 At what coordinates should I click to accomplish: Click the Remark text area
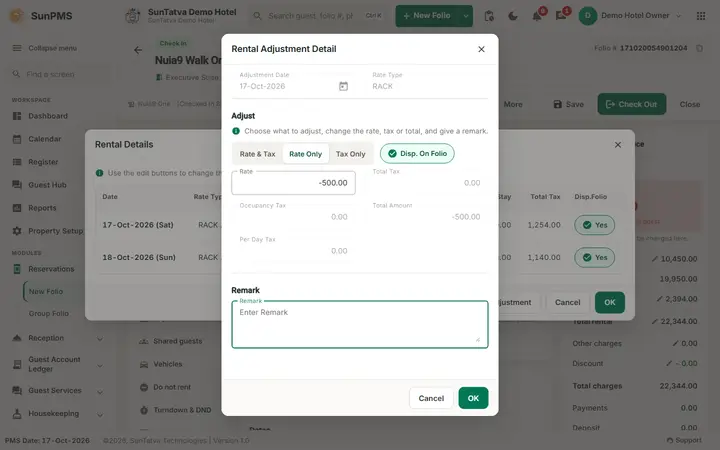pos(360,324)
